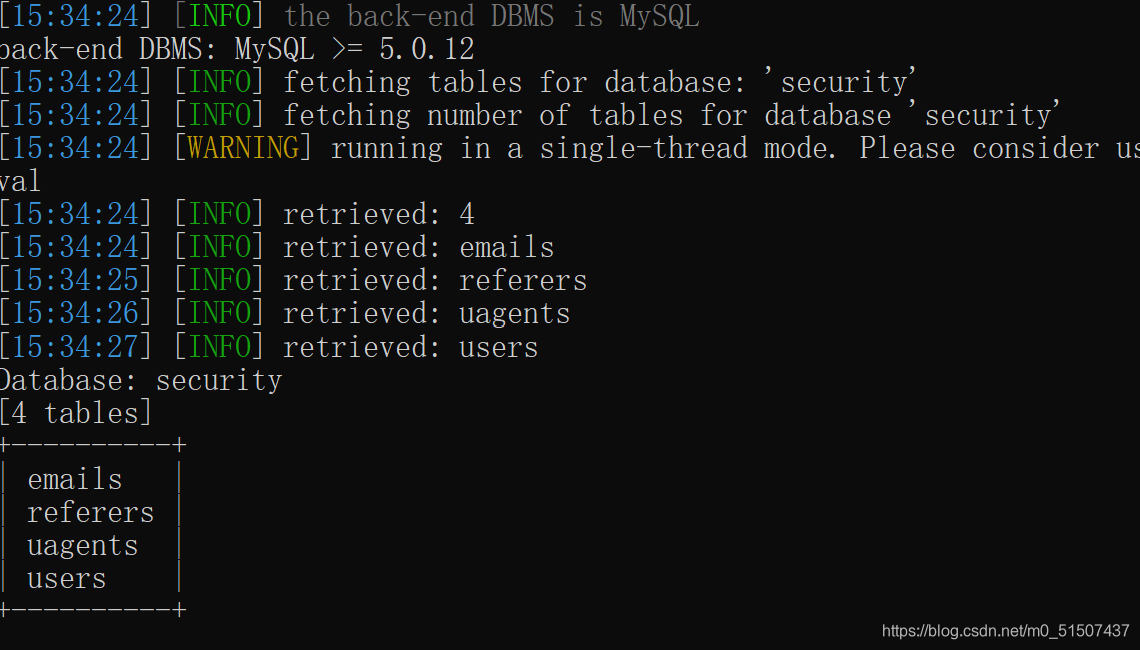Click 'uagents' in the results table
Screen dimensions: 1140x650
[83, 546]
